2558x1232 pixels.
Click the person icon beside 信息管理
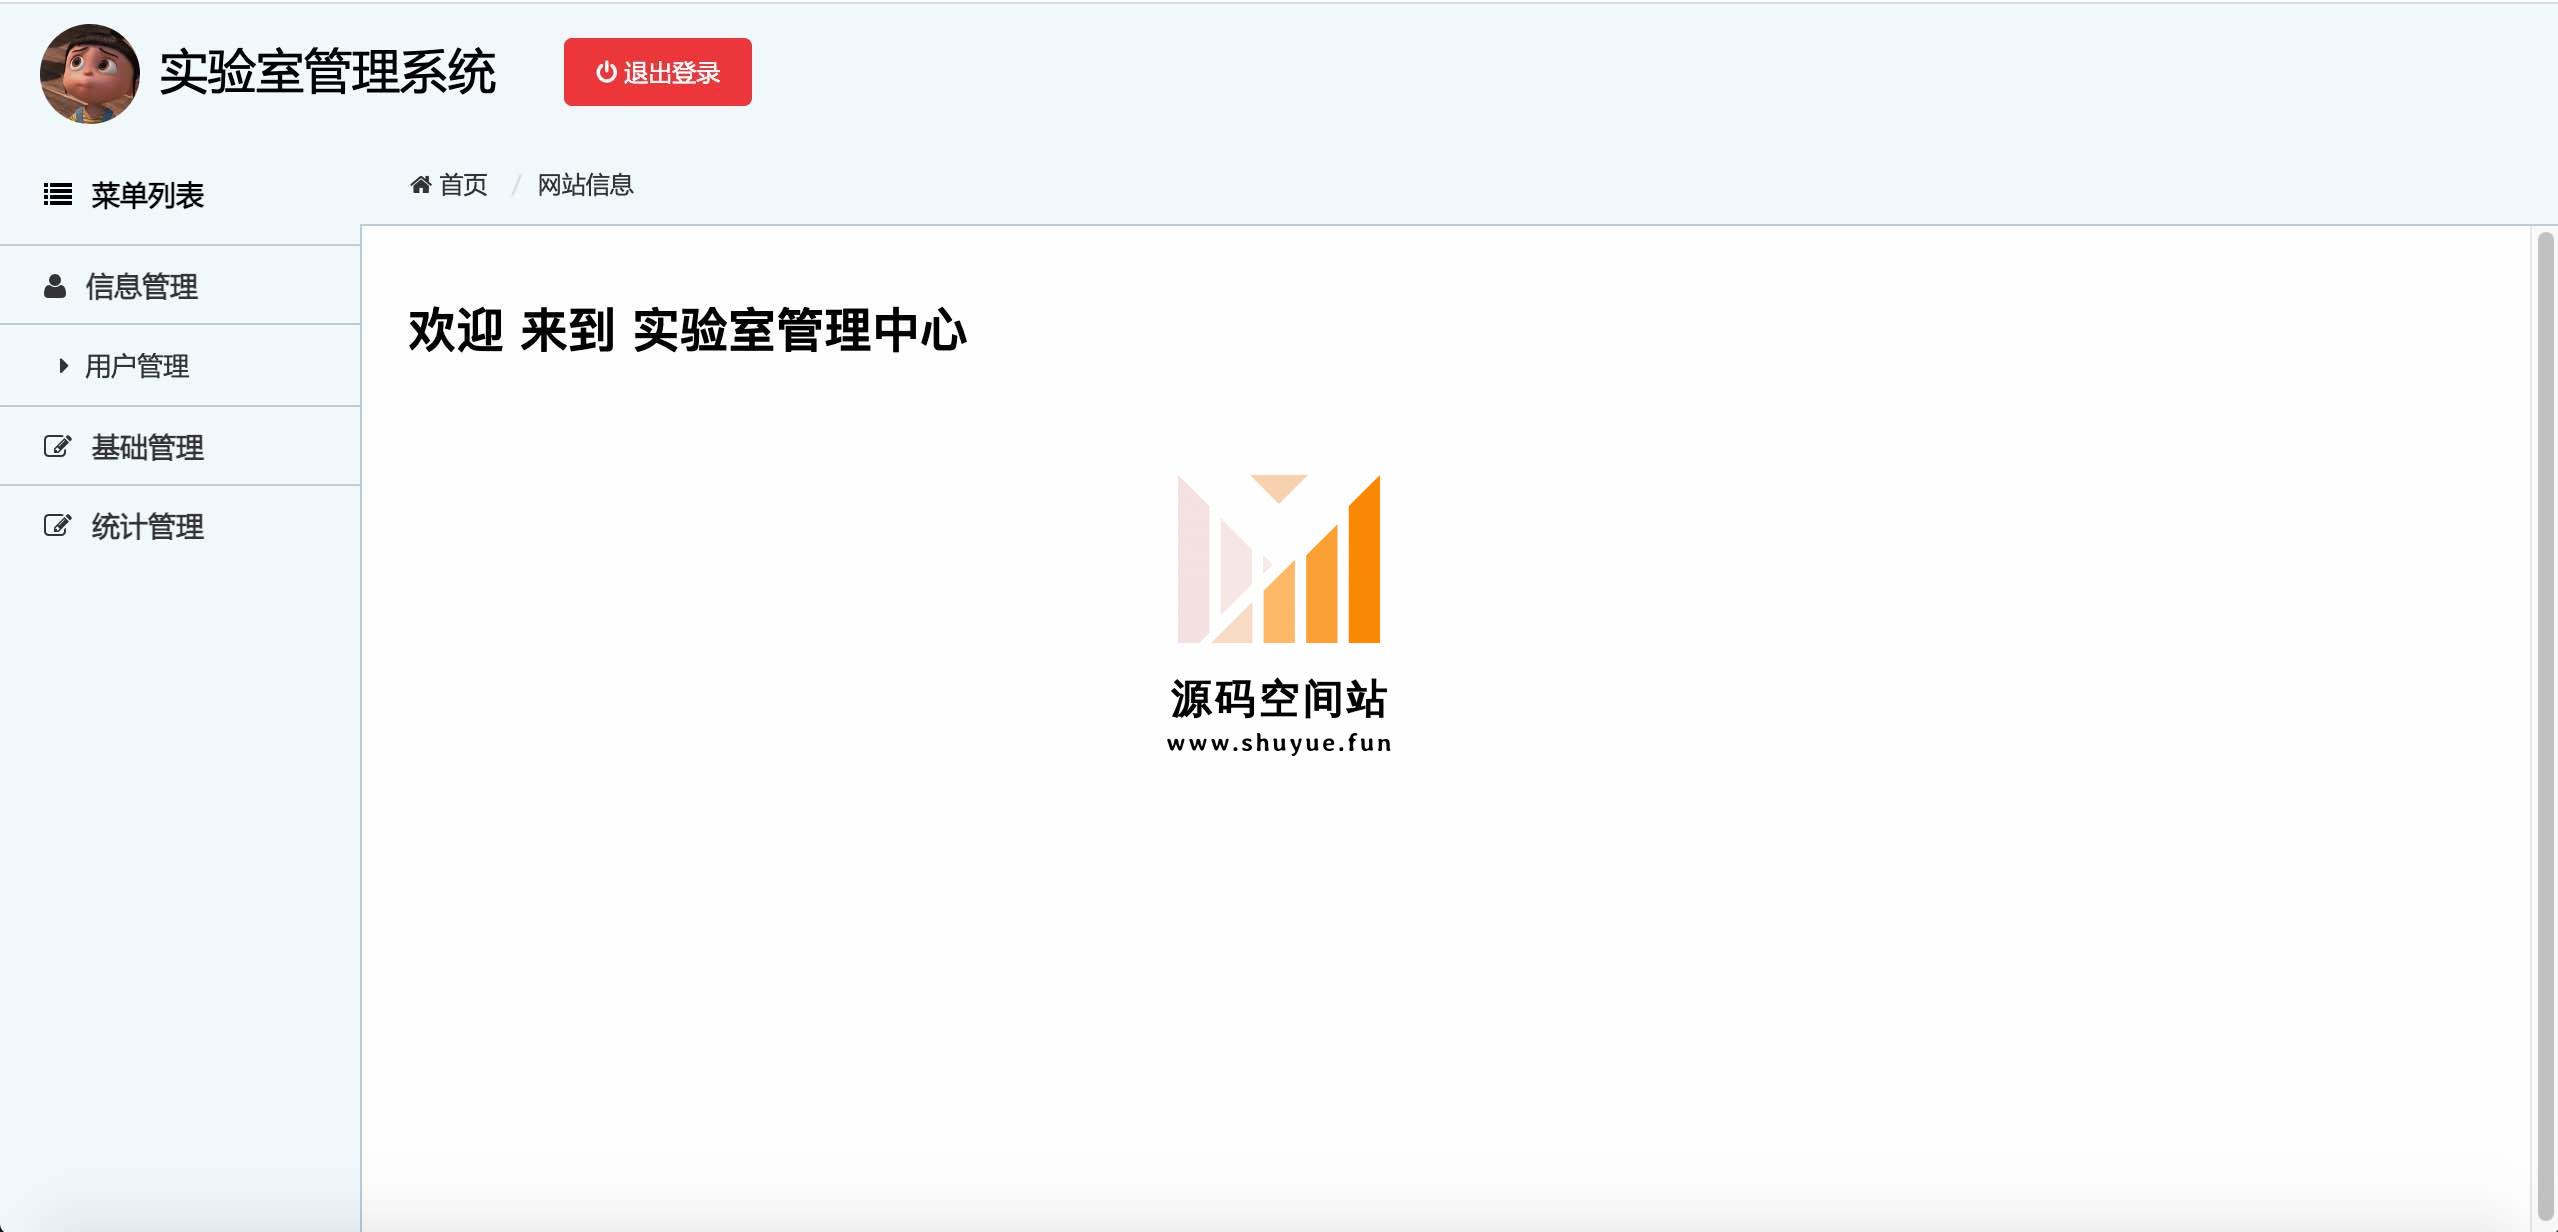pyautogui.click(x=55, y=286)
